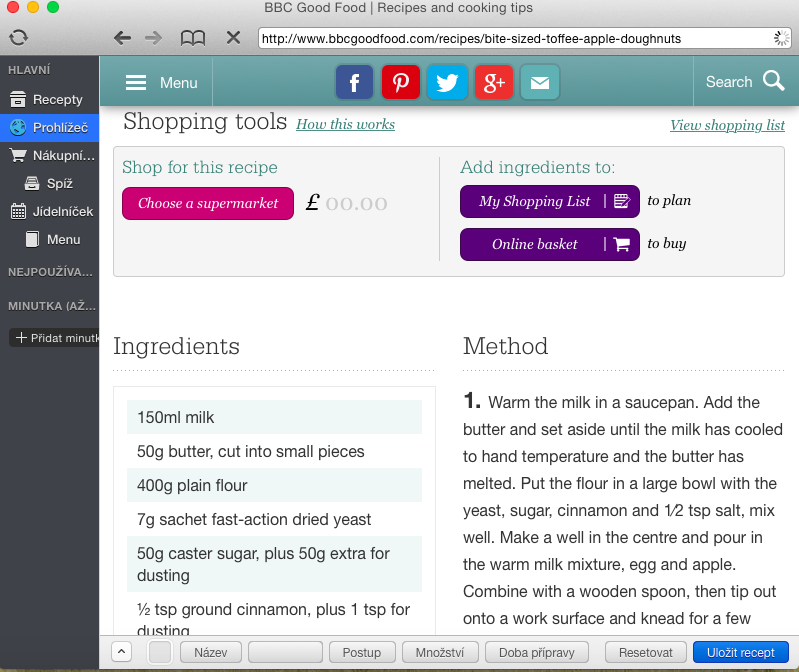Click the Uložit recept button
Image resolution: width=799 pixels, height=672 pixels.
pos(740,652)
